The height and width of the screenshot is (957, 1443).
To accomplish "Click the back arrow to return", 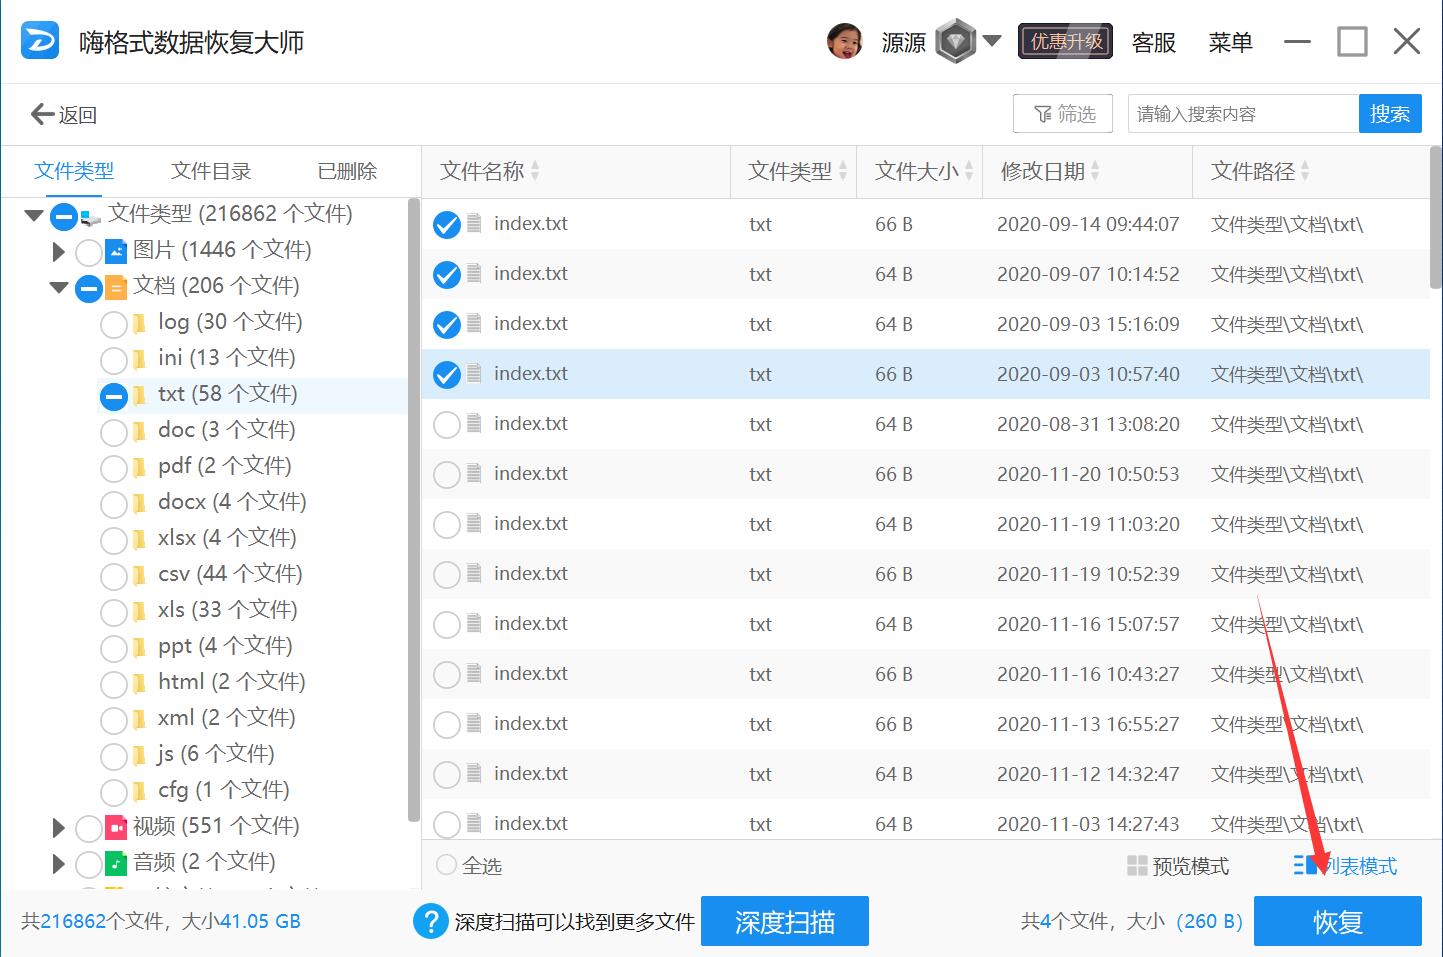I will pos(42,113).
